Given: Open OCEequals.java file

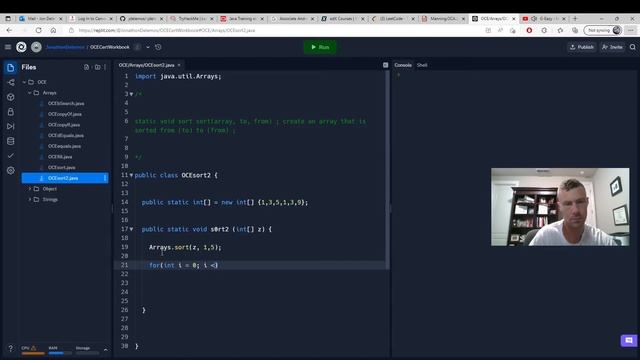Looking at the screenshot, I should click(x=65, y=146).
